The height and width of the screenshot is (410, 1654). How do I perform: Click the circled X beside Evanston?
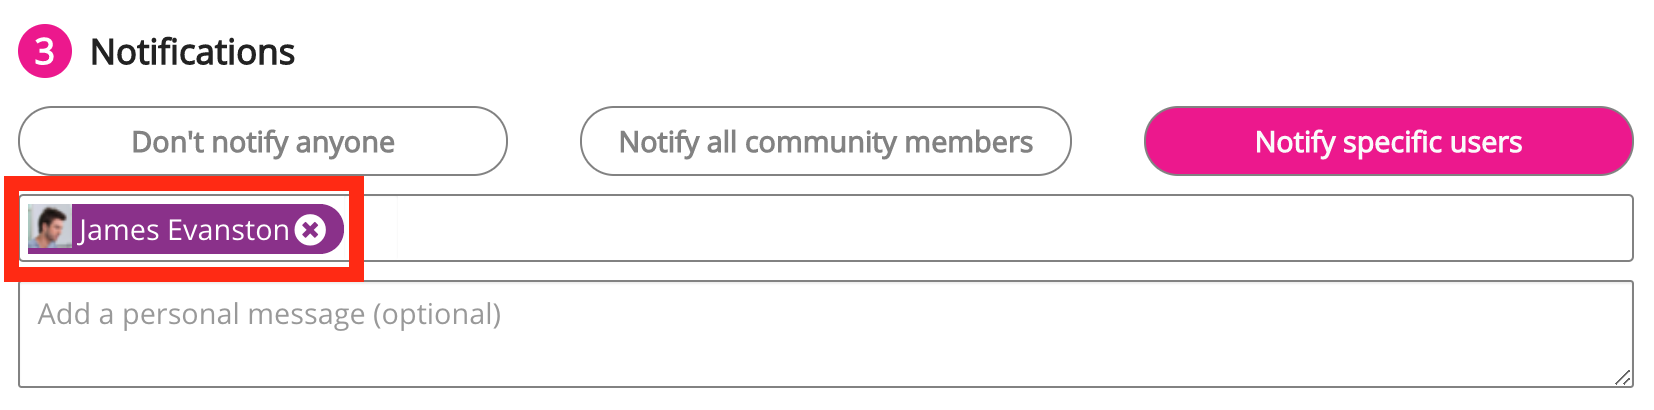311,230
